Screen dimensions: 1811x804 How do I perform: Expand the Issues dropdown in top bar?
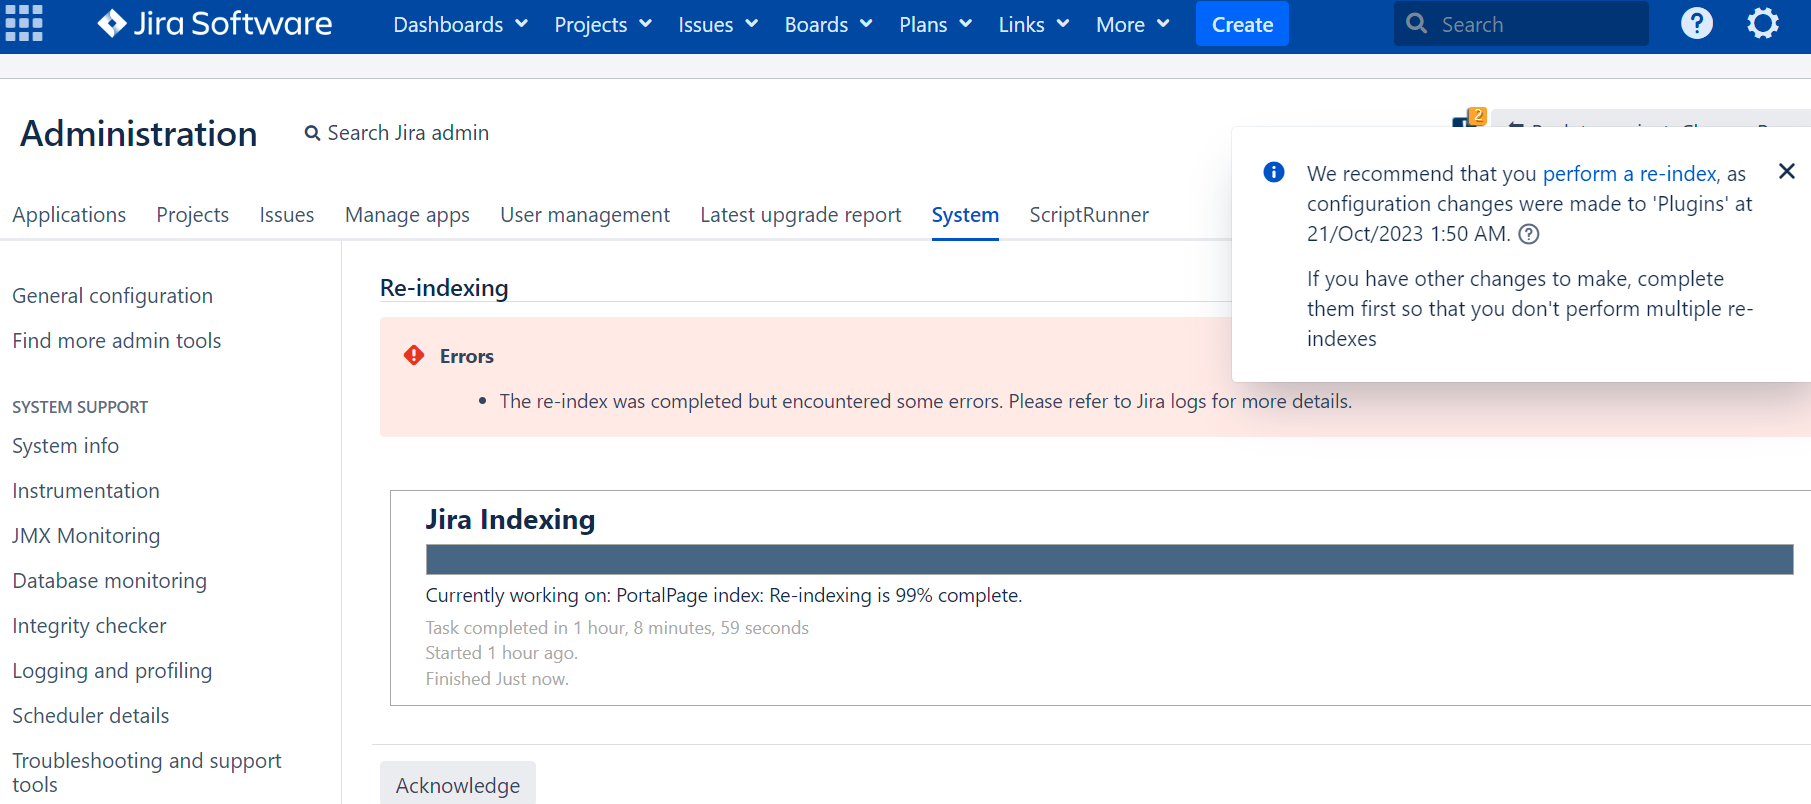pos(718,24)
